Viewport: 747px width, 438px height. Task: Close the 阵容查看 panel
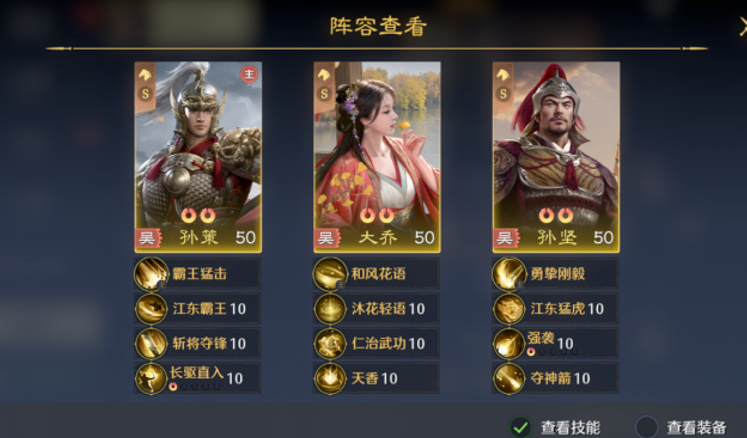click(742, 26)
